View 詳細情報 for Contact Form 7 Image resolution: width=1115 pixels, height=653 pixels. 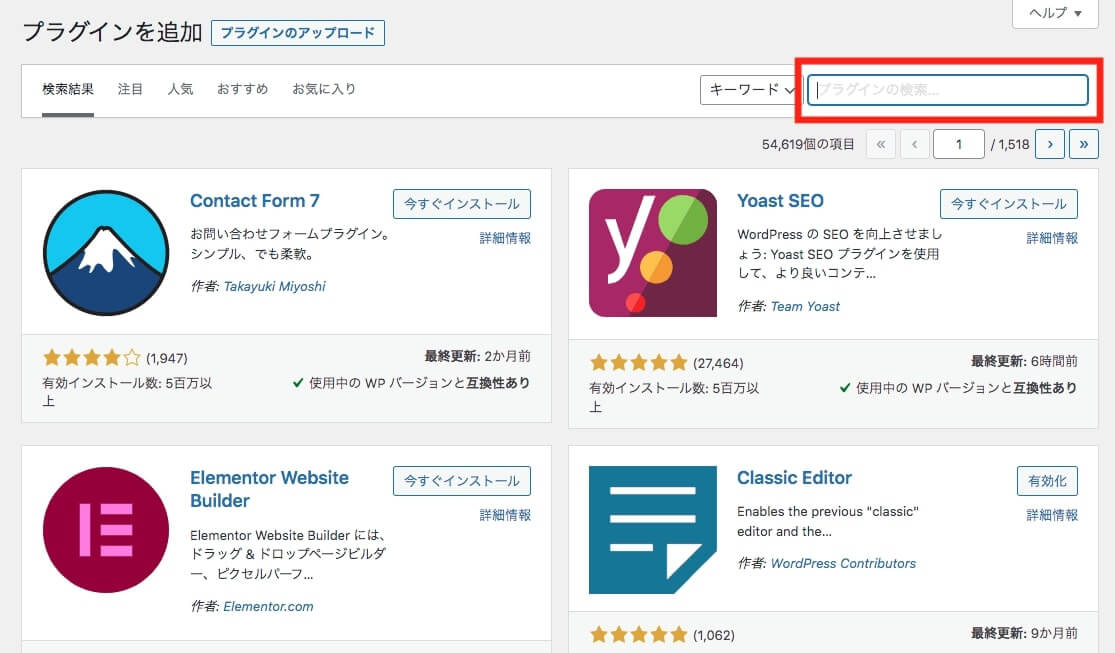click(x=505, y=238)
